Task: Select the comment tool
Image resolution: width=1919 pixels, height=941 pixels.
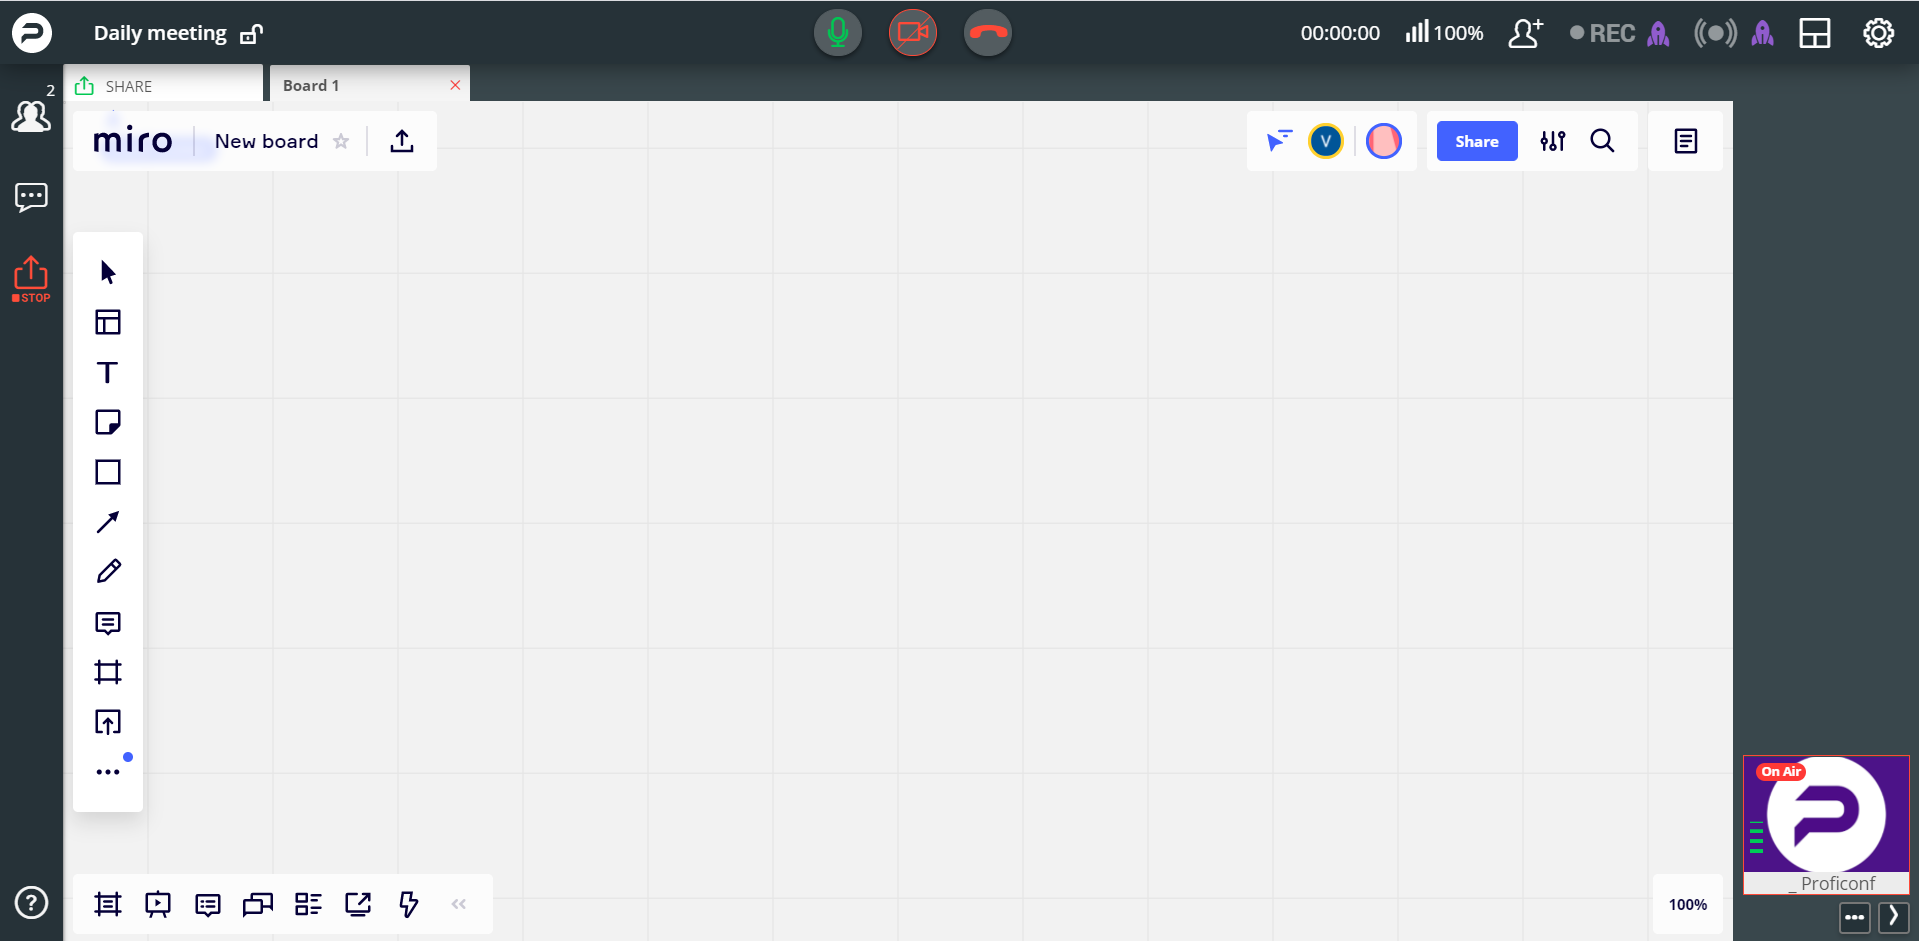Action: (108, 623)
